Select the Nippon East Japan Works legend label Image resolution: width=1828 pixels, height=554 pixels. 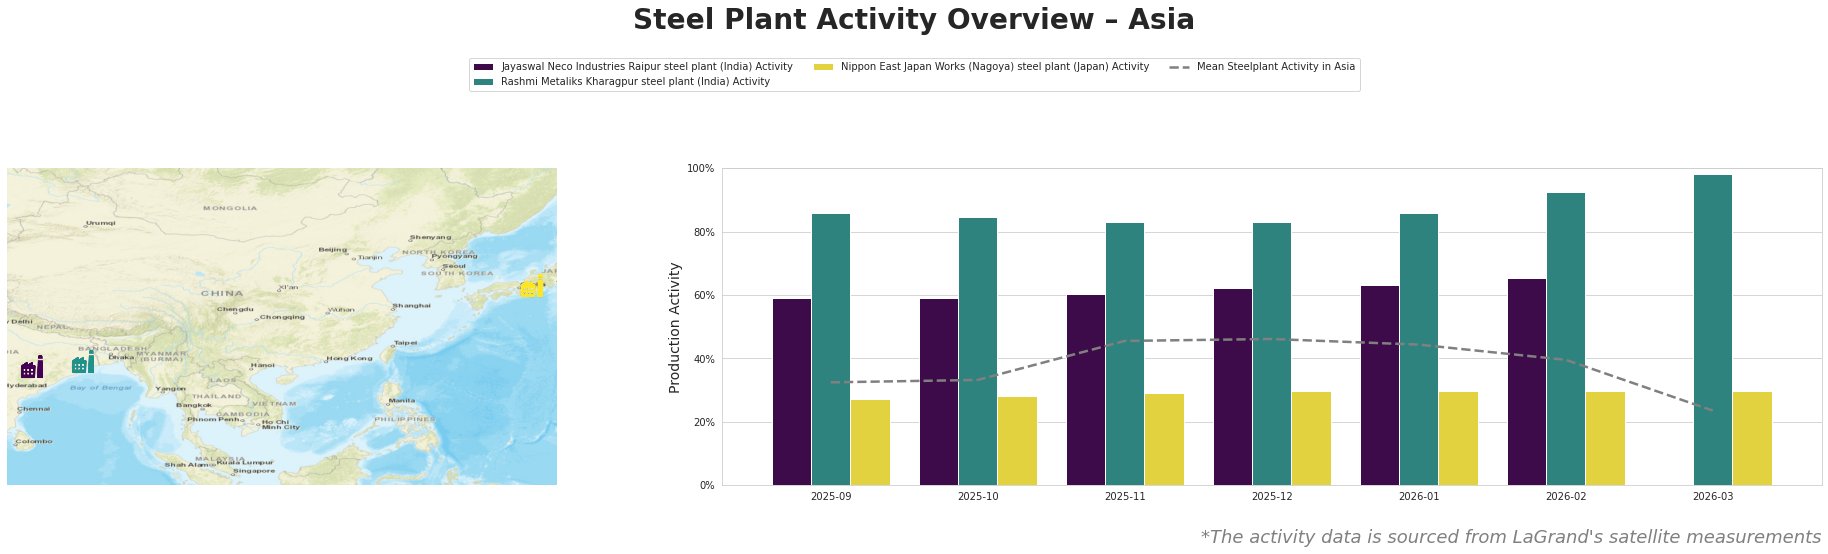pyautogui.click(x=994, y=67)
